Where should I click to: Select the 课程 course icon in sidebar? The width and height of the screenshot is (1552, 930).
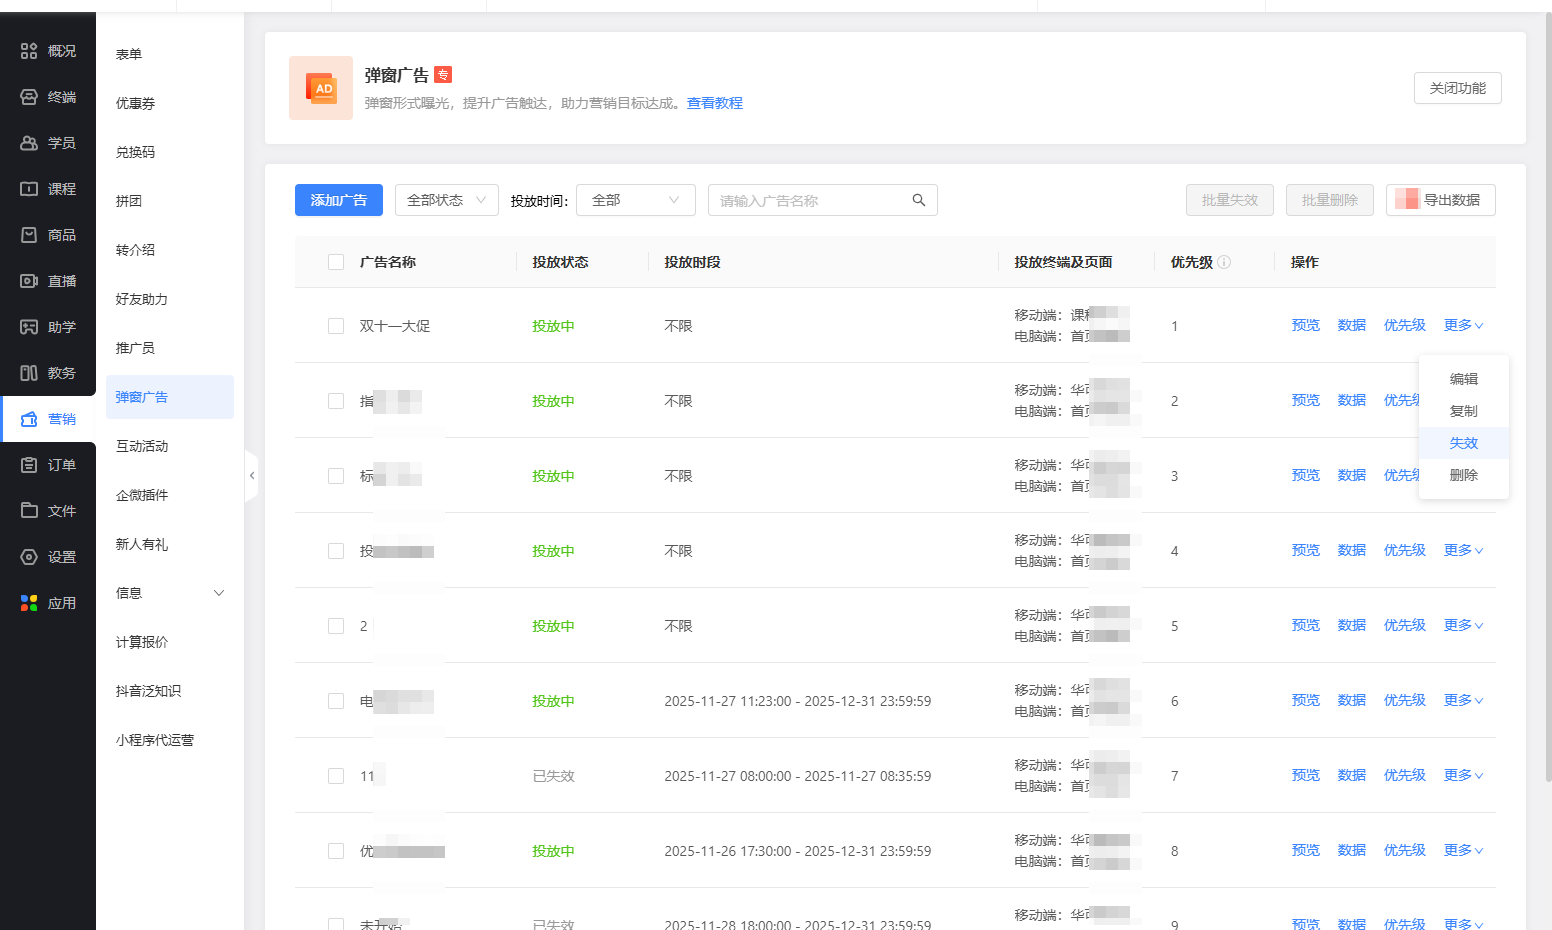tap(29, 189)
